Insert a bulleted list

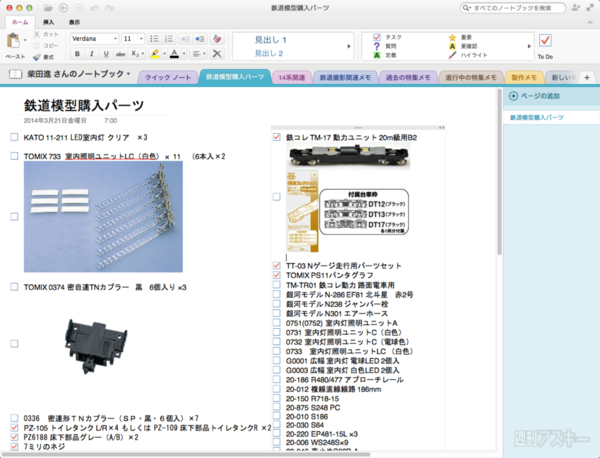(x=154, y=39)
